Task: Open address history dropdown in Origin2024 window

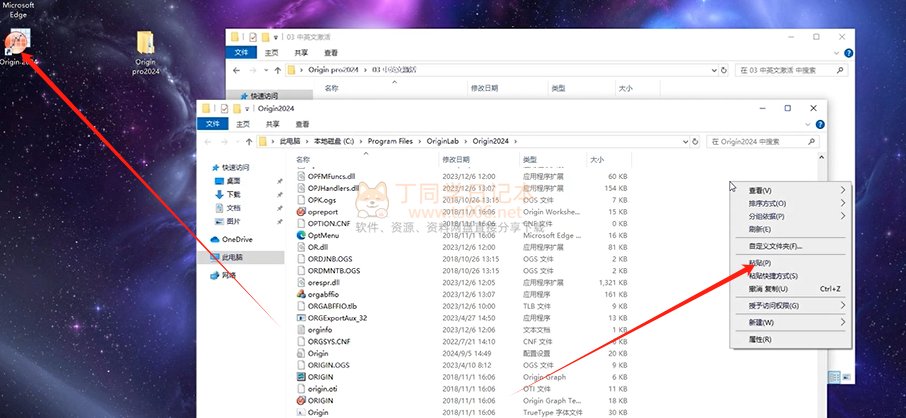Action: 685,141
